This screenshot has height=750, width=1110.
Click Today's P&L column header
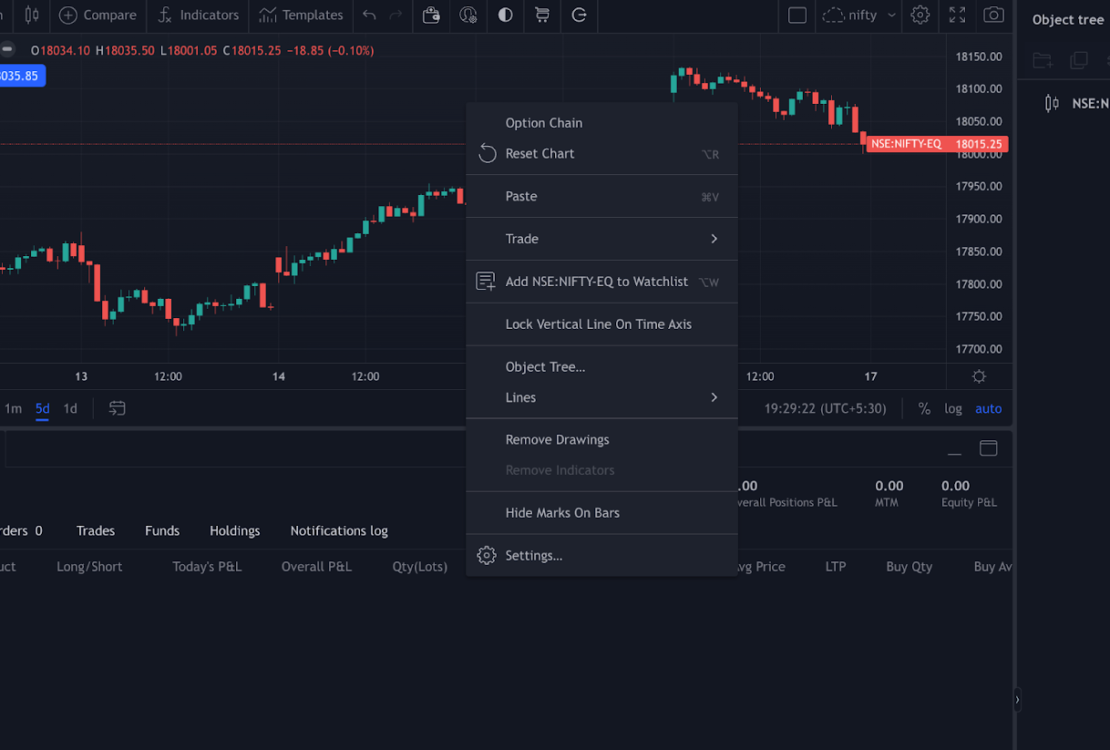pos(207,567)
